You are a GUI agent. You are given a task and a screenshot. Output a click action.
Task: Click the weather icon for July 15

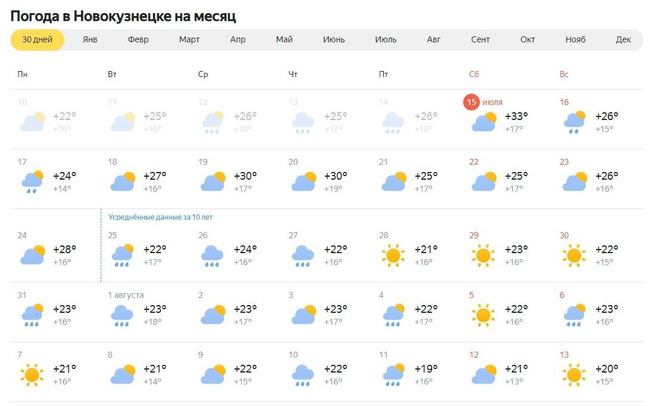coord(485,123)
